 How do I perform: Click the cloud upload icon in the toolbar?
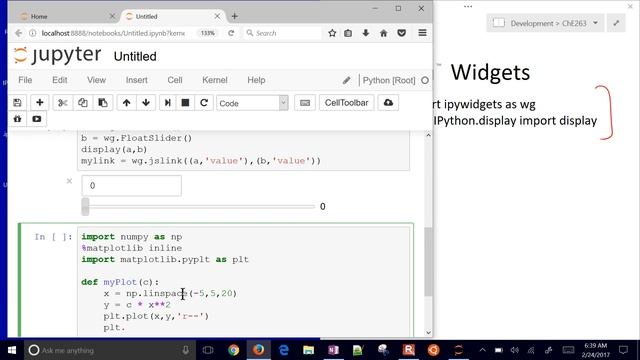click(388, 103)
